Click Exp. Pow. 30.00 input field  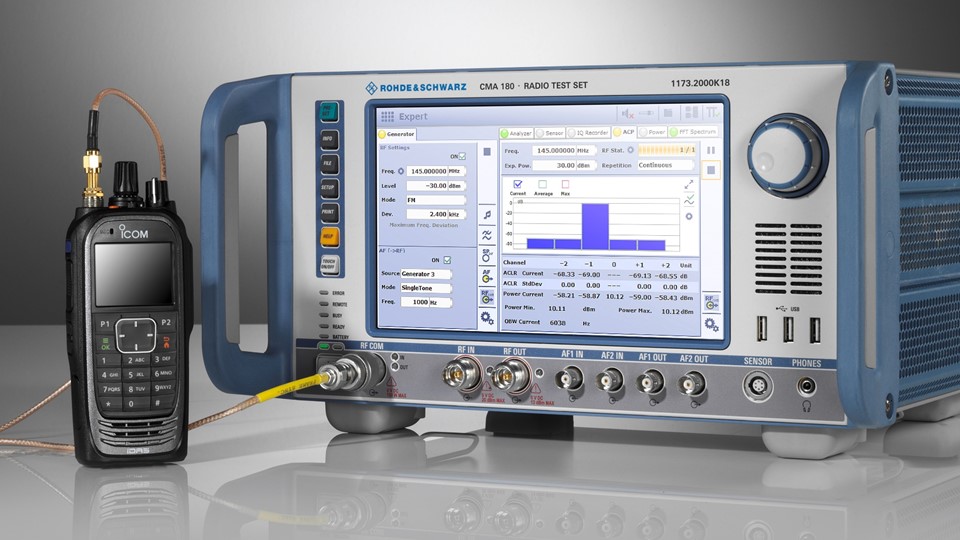tap(553, 165)
